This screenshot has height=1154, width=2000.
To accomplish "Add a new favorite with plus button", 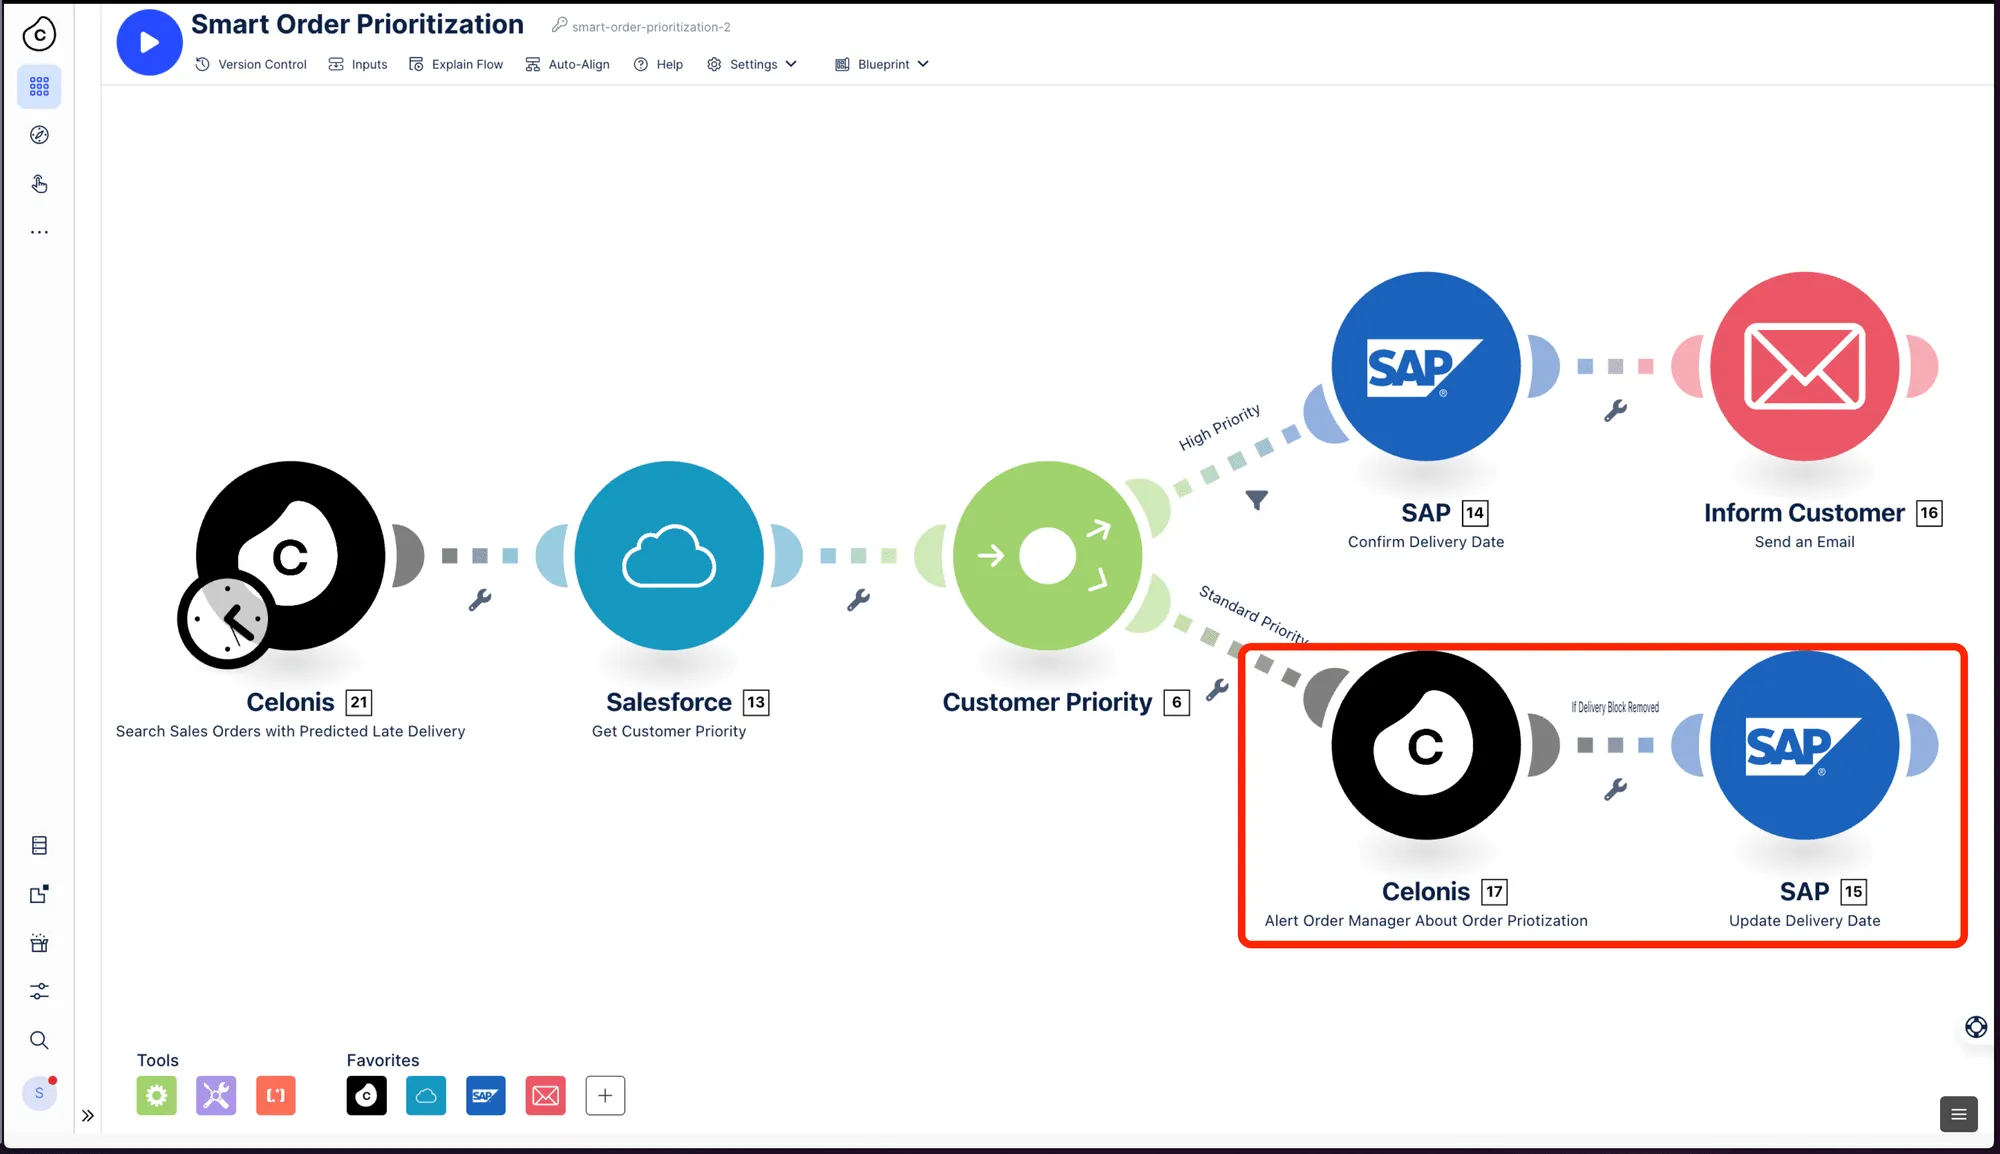I will [605, 1096].
